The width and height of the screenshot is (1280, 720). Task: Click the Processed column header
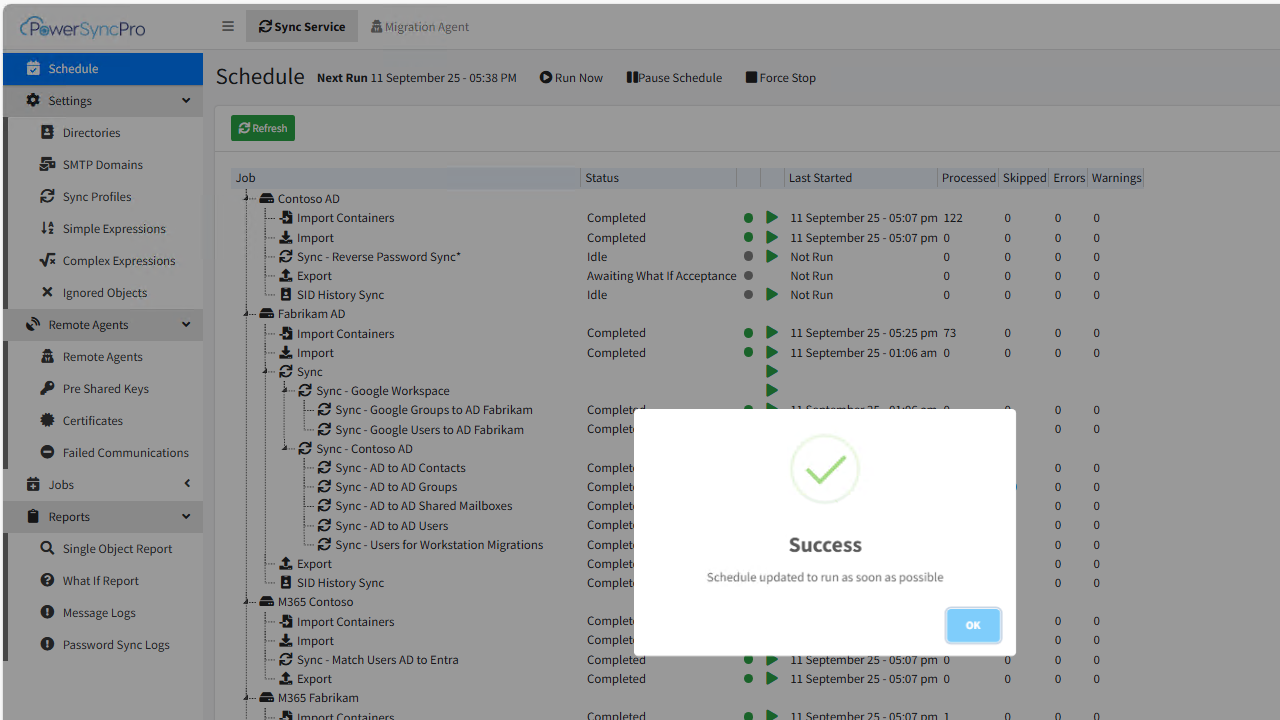[x=968, y=178]
